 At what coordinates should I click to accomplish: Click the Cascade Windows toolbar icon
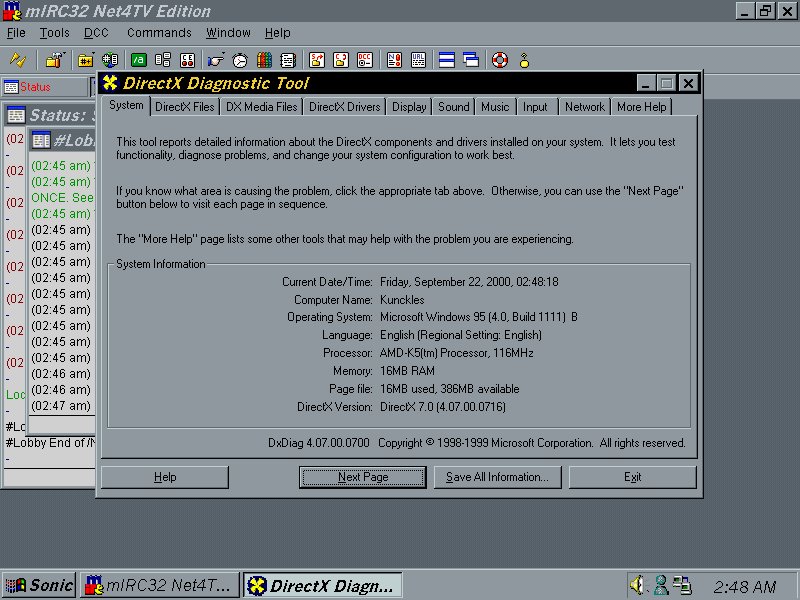[x=471, y=60]
